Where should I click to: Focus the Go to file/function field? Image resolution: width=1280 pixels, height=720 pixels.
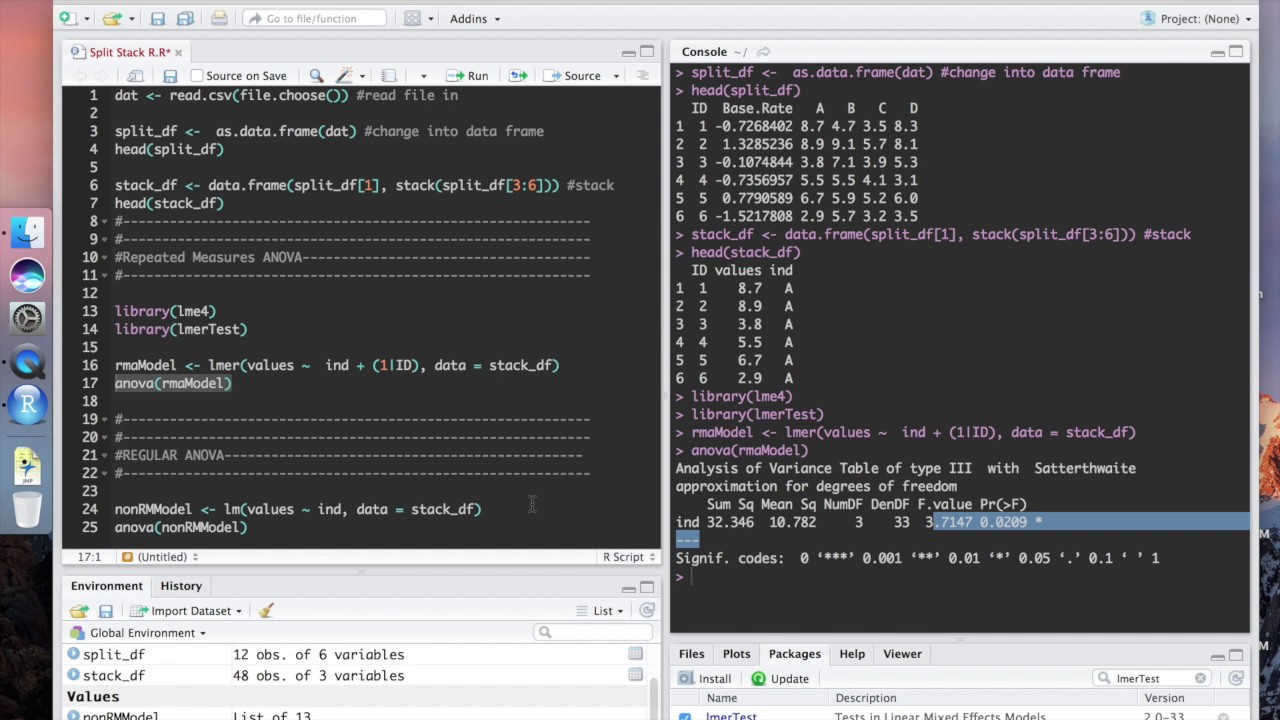coord(314,18)
